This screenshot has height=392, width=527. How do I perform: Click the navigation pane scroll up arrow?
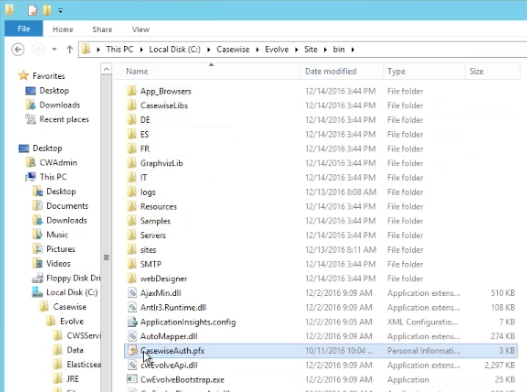[106, 69]
